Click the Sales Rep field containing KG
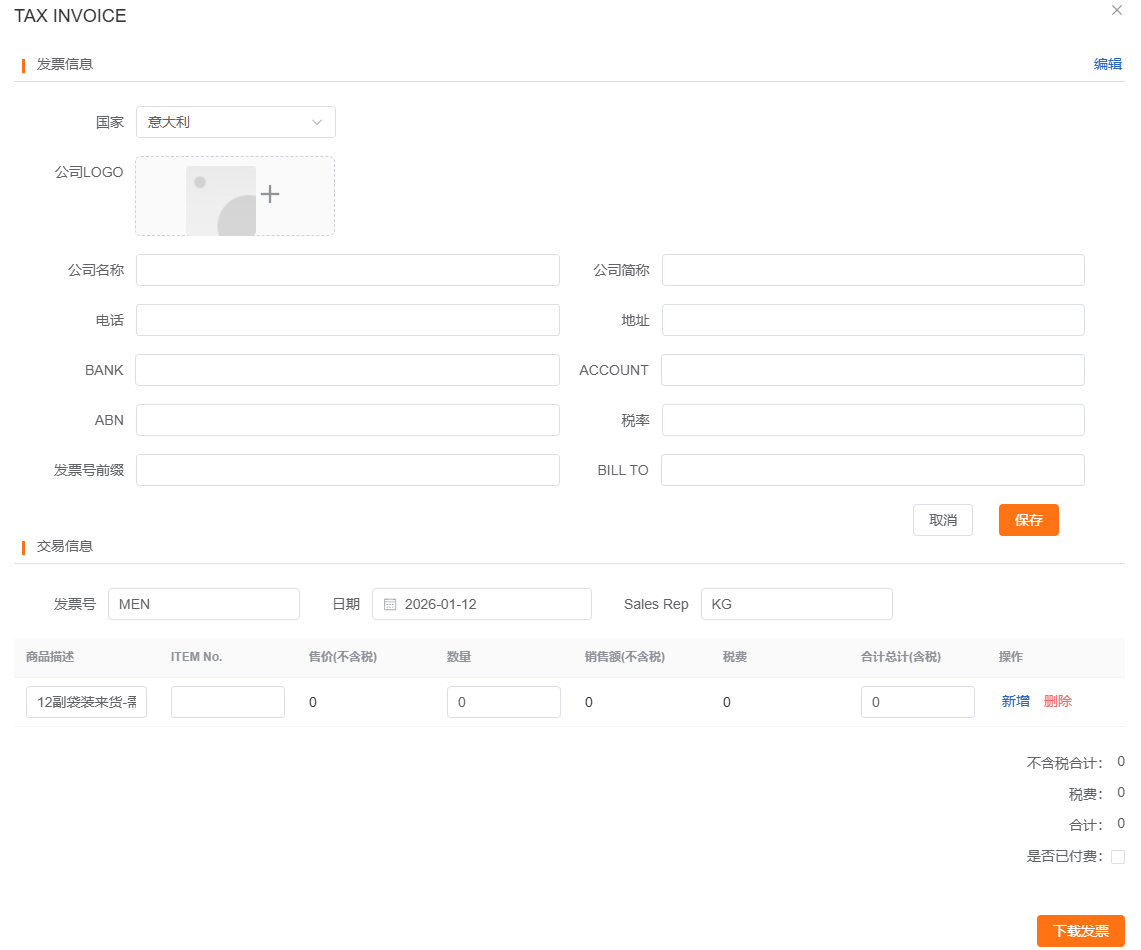The width and height of the screenshot is (1141, 950). [796, 604]
